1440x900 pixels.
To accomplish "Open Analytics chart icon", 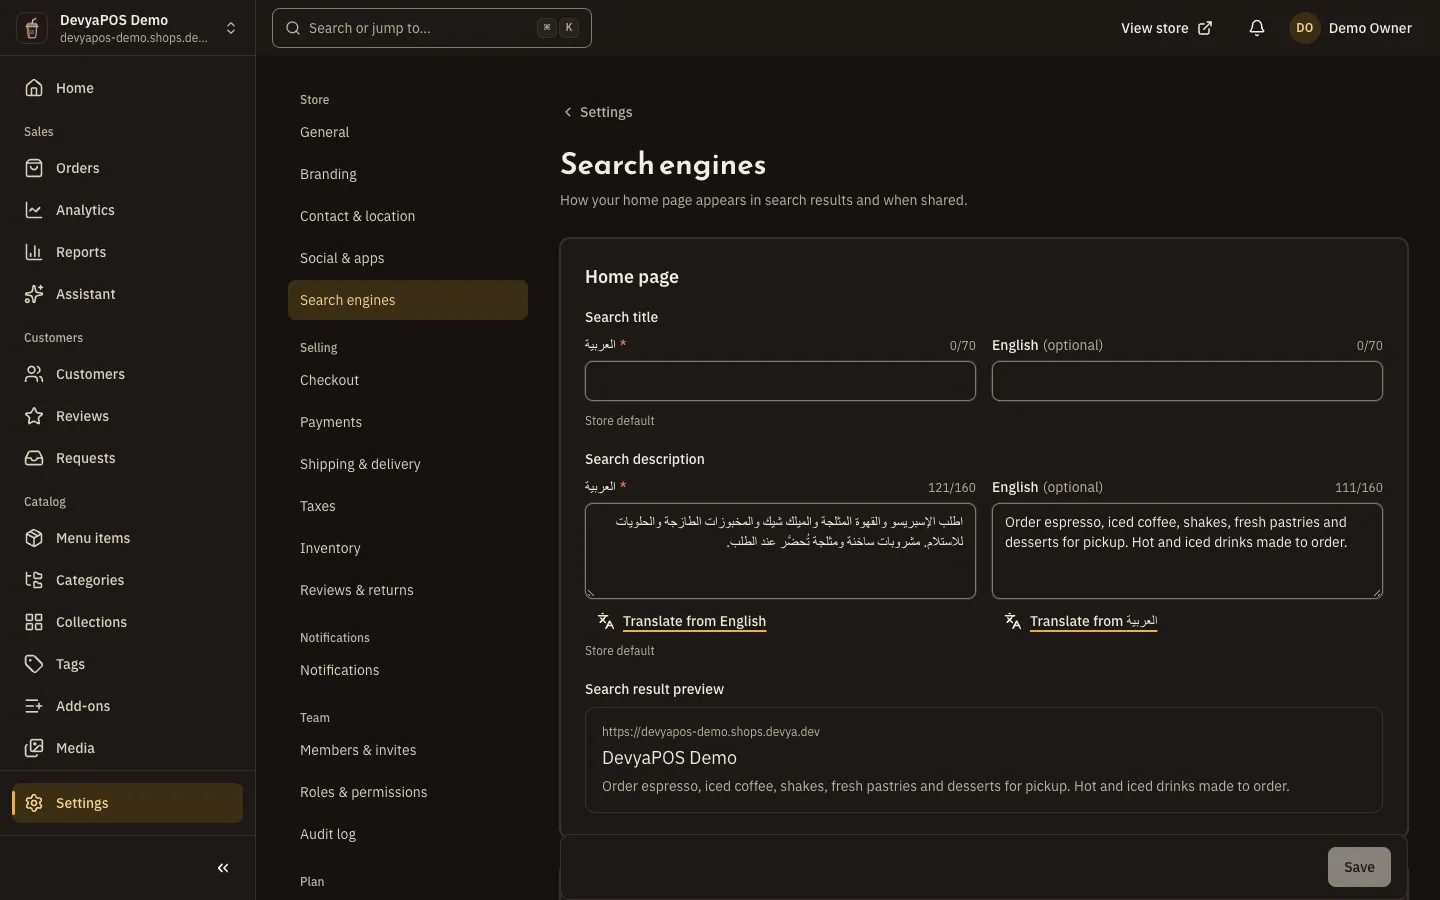I will [34, 210].
